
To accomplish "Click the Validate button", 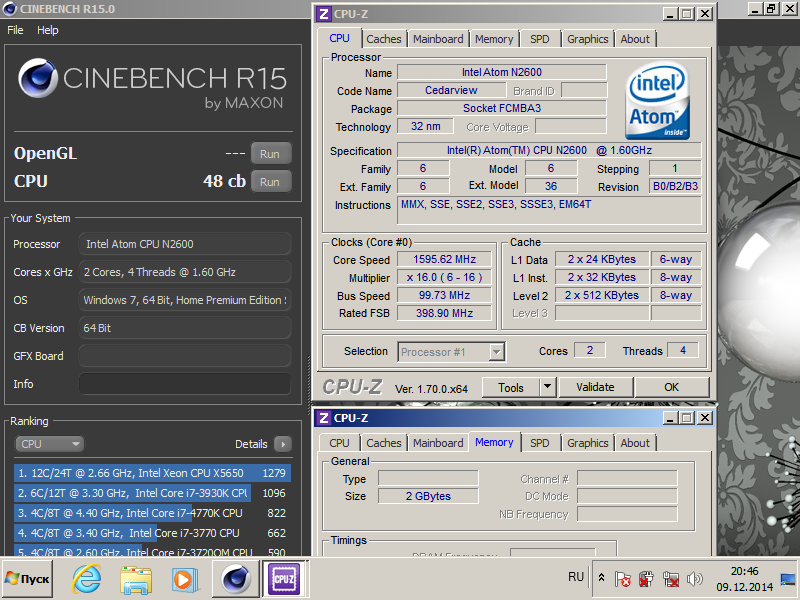I will (595, 387).
